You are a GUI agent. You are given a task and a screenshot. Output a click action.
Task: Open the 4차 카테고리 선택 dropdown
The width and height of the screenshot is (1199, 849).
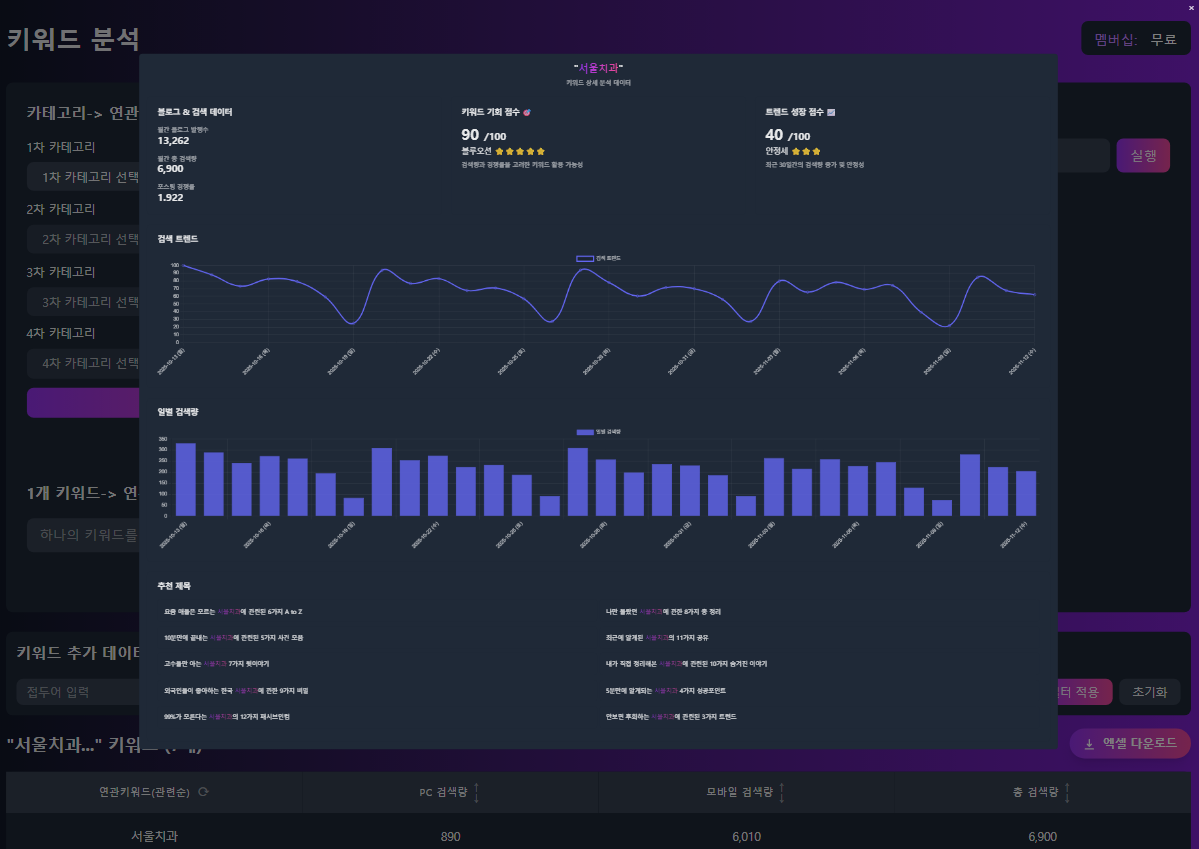tap(85, 363)
